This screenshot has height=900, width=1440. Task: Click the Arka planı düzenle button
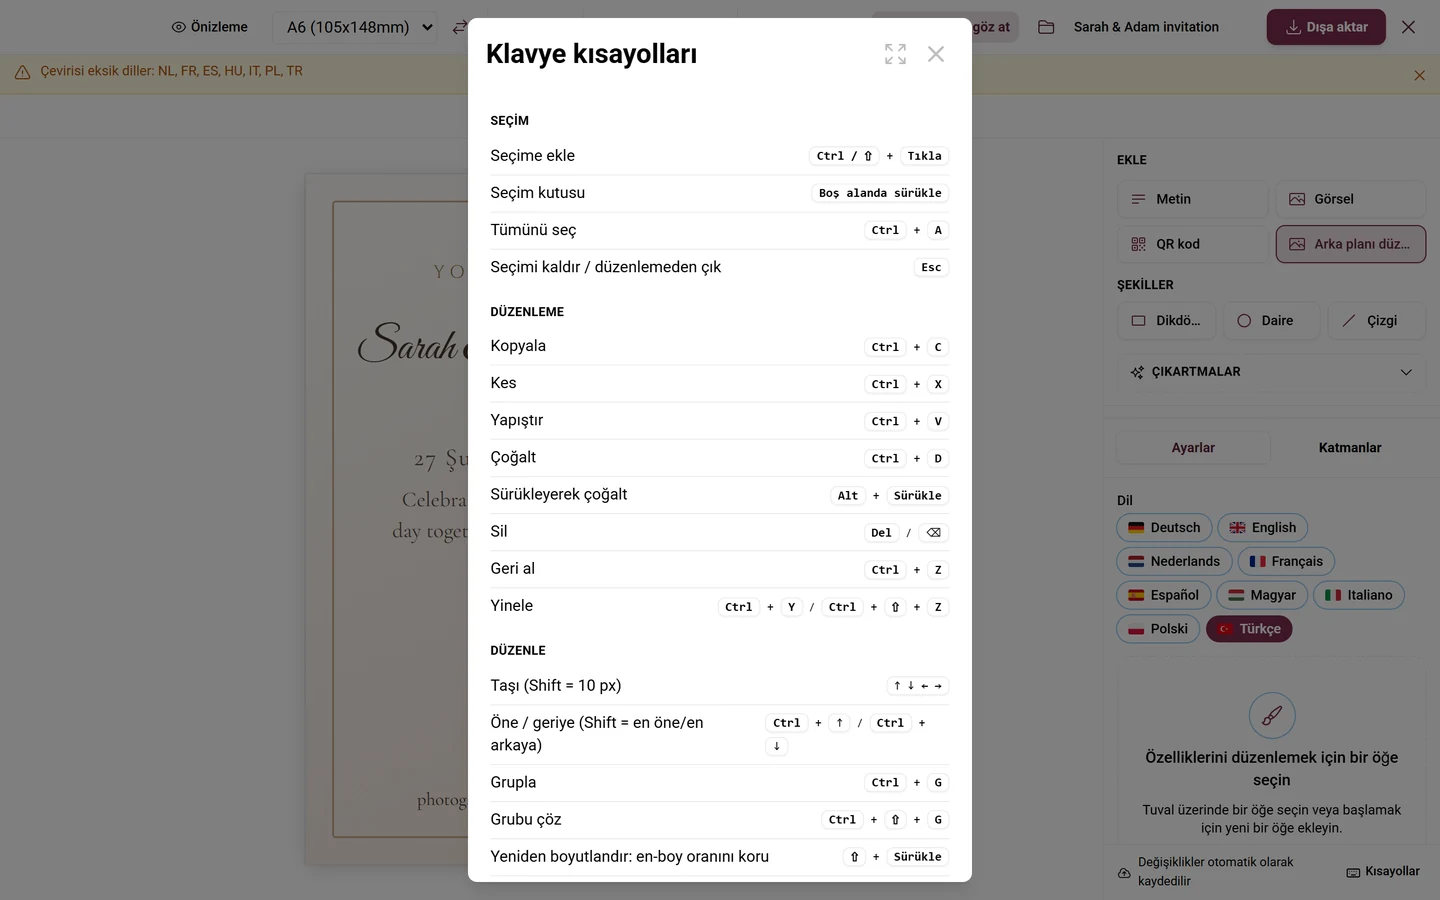point(1350,244)
